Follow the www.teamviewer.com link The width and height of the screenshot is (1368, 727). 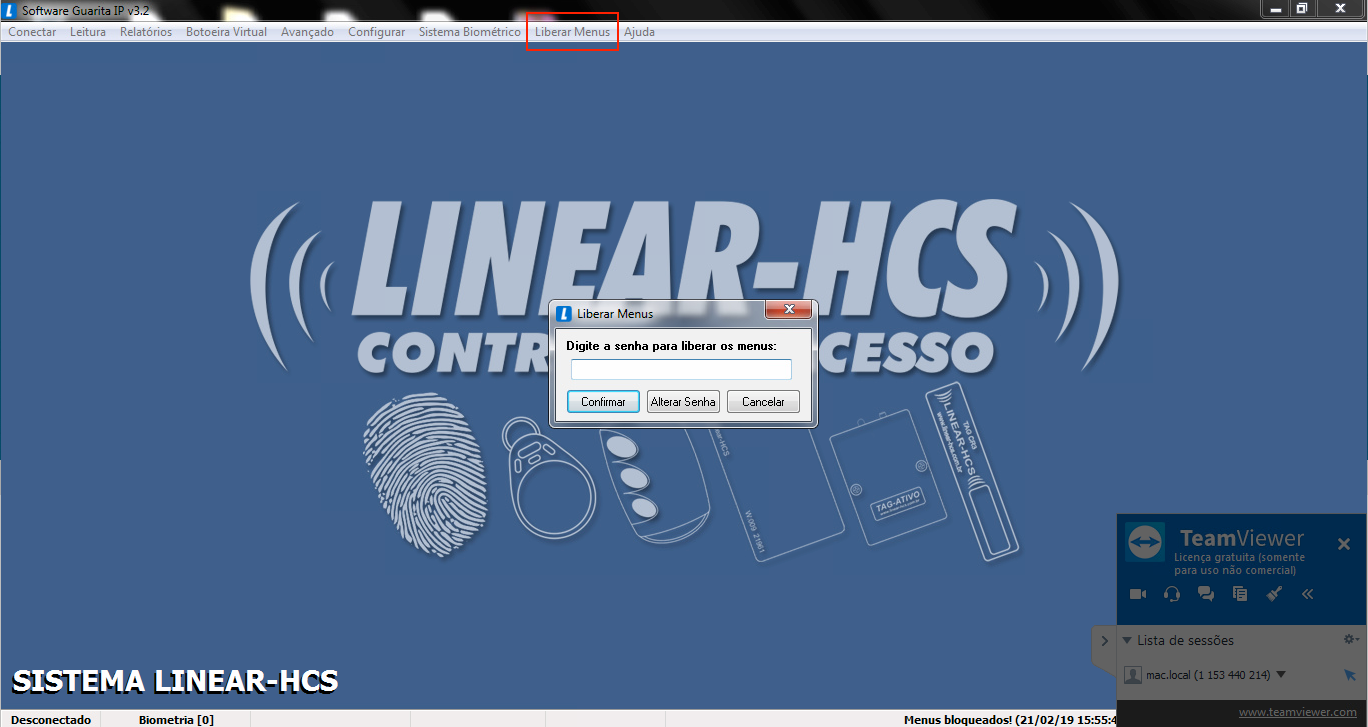click(1298, 712)
